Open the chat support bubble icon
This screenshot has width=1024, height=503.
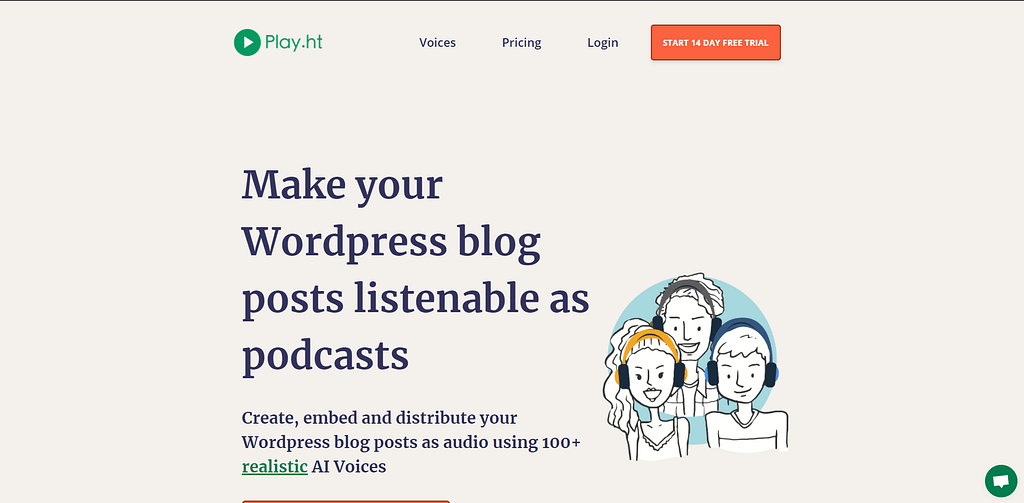pos(1000,481)
